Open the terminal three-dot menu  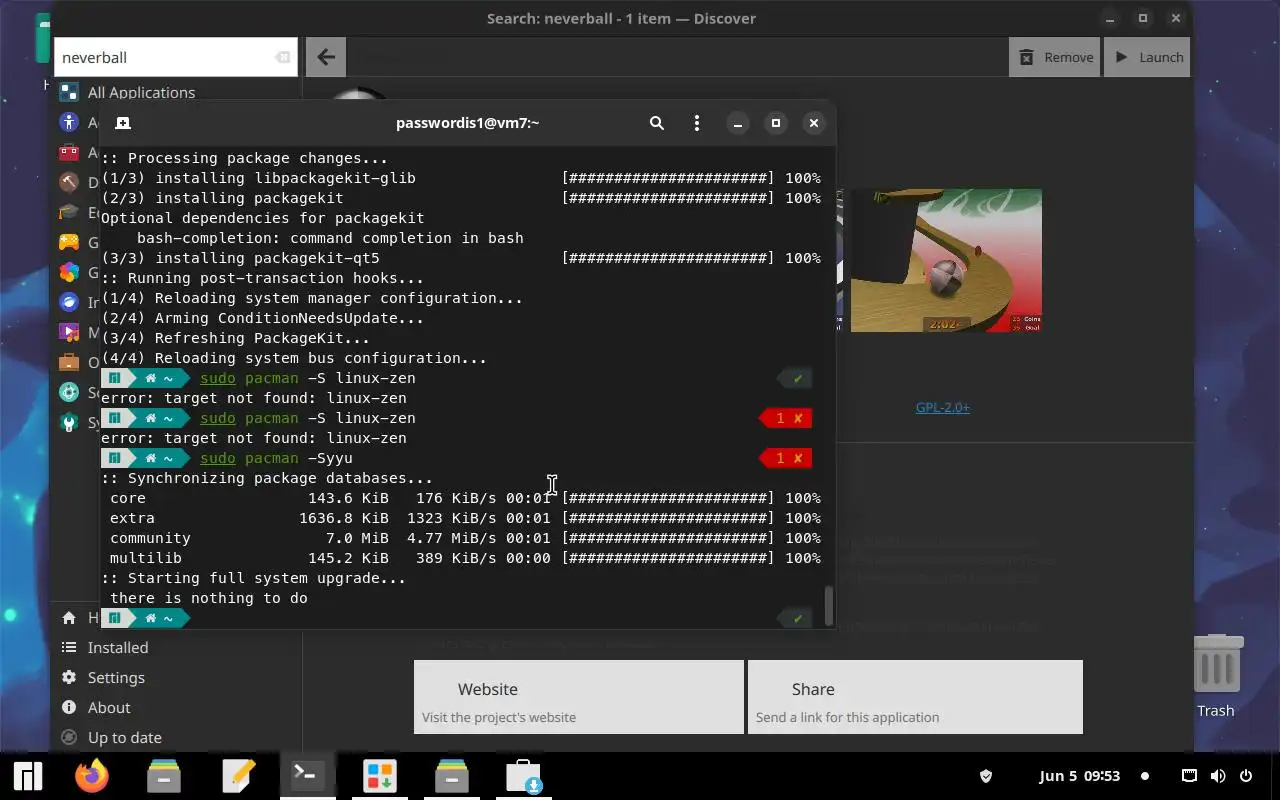pyautogui.click(x=697, y=123)
